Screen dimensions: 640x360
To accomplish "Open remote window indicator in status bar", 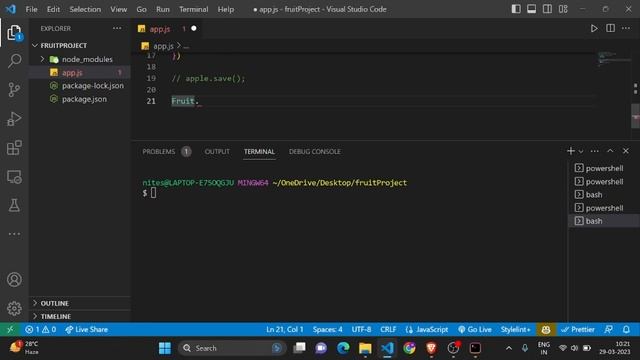I will click(x=10, y=329).
